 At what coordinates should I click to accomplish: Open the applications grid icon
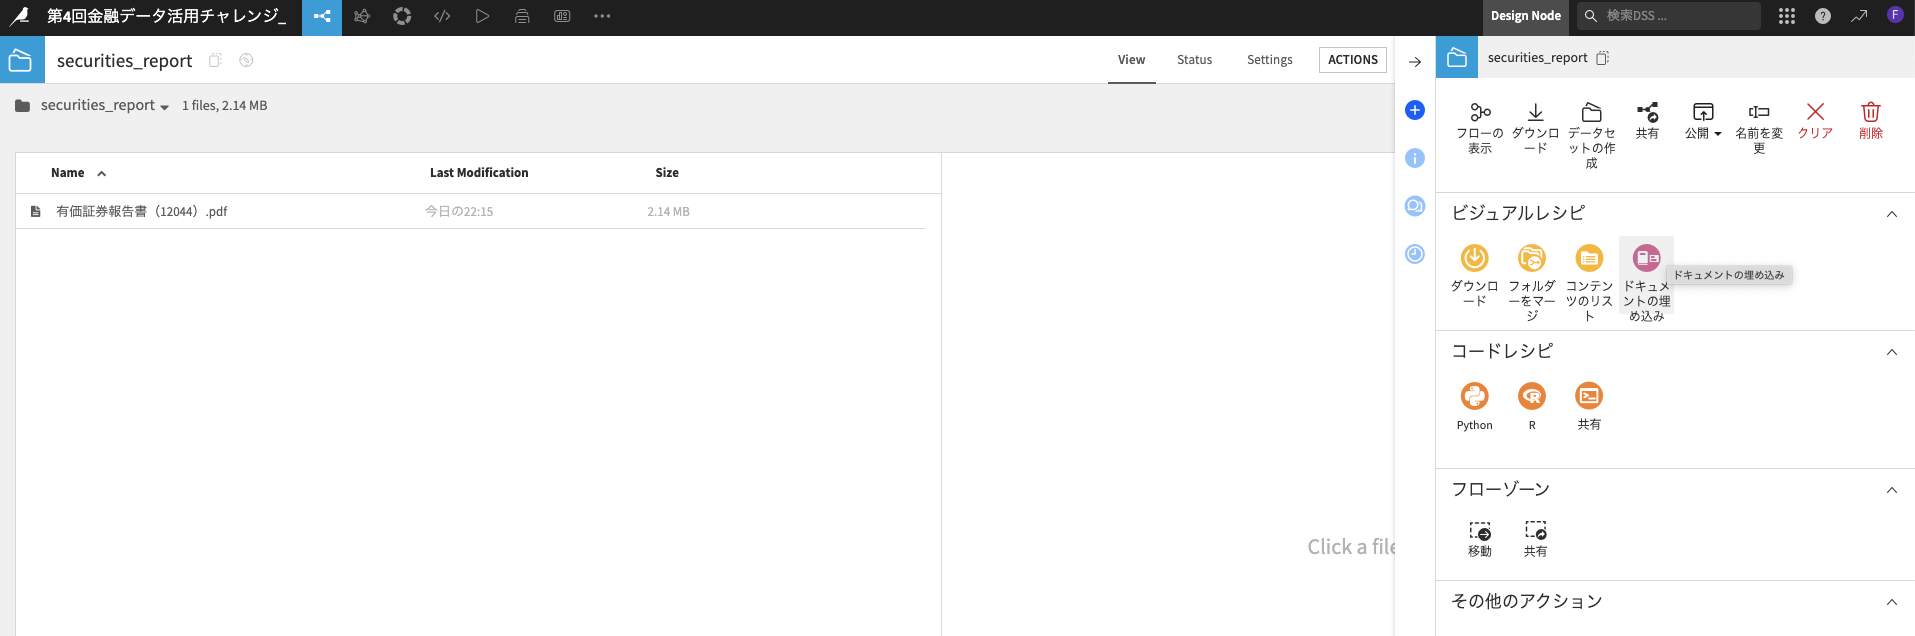click(1787, 16)
